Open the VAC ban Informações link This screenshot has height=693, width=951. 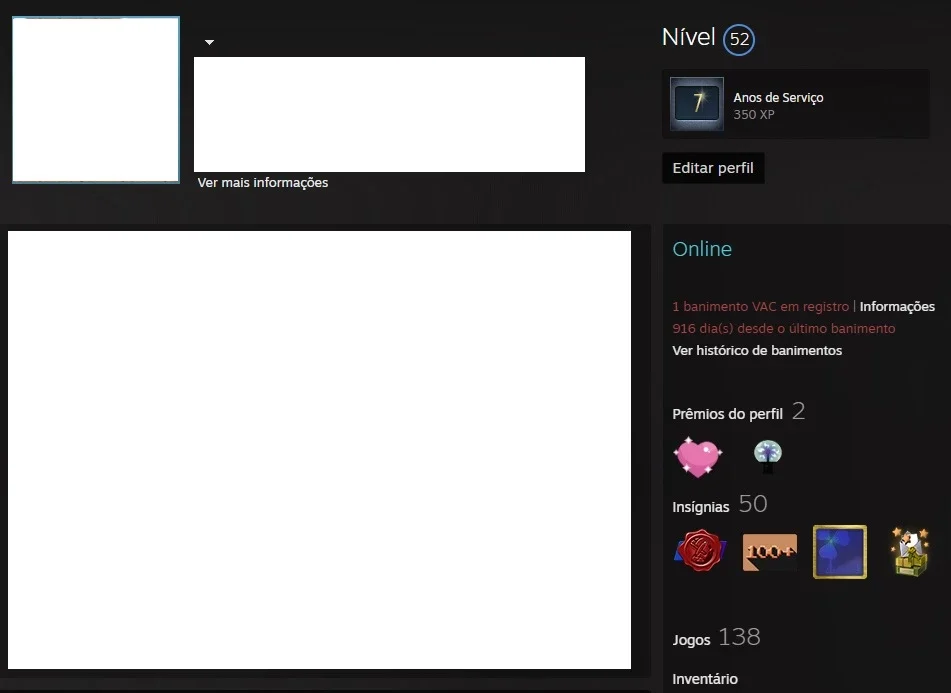897,306
